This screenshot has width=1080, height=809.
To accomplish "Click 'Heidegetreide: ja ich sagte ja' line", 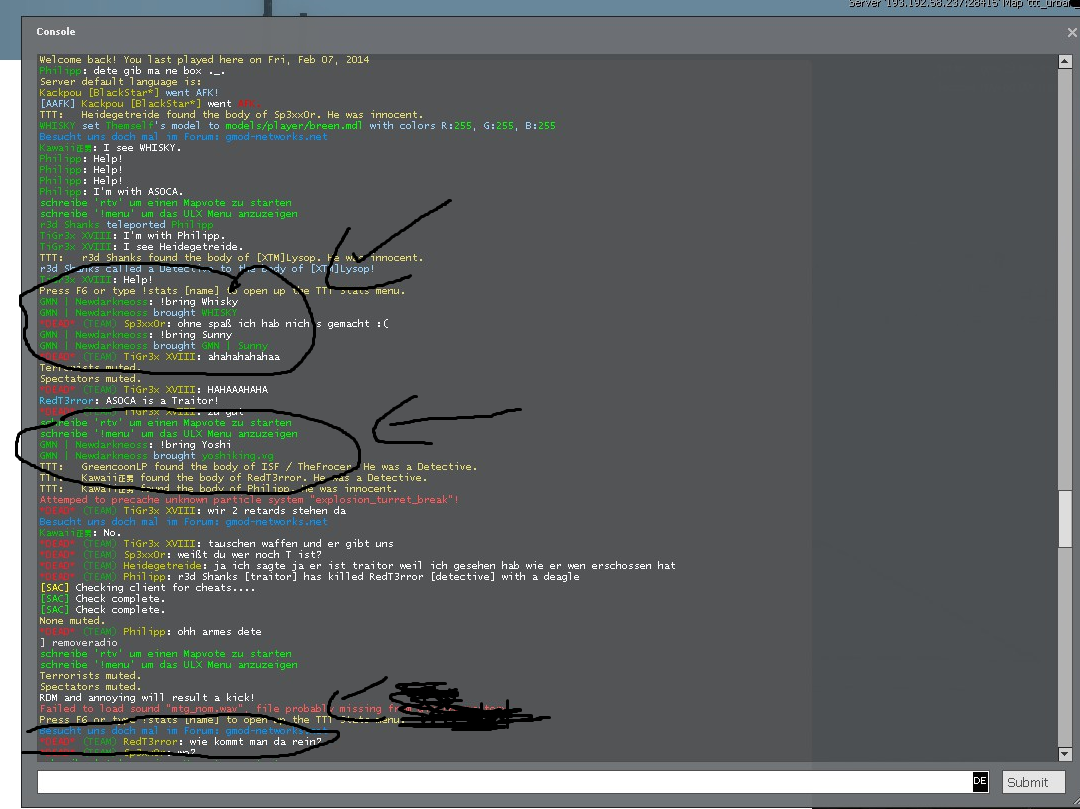I will 357,567.
